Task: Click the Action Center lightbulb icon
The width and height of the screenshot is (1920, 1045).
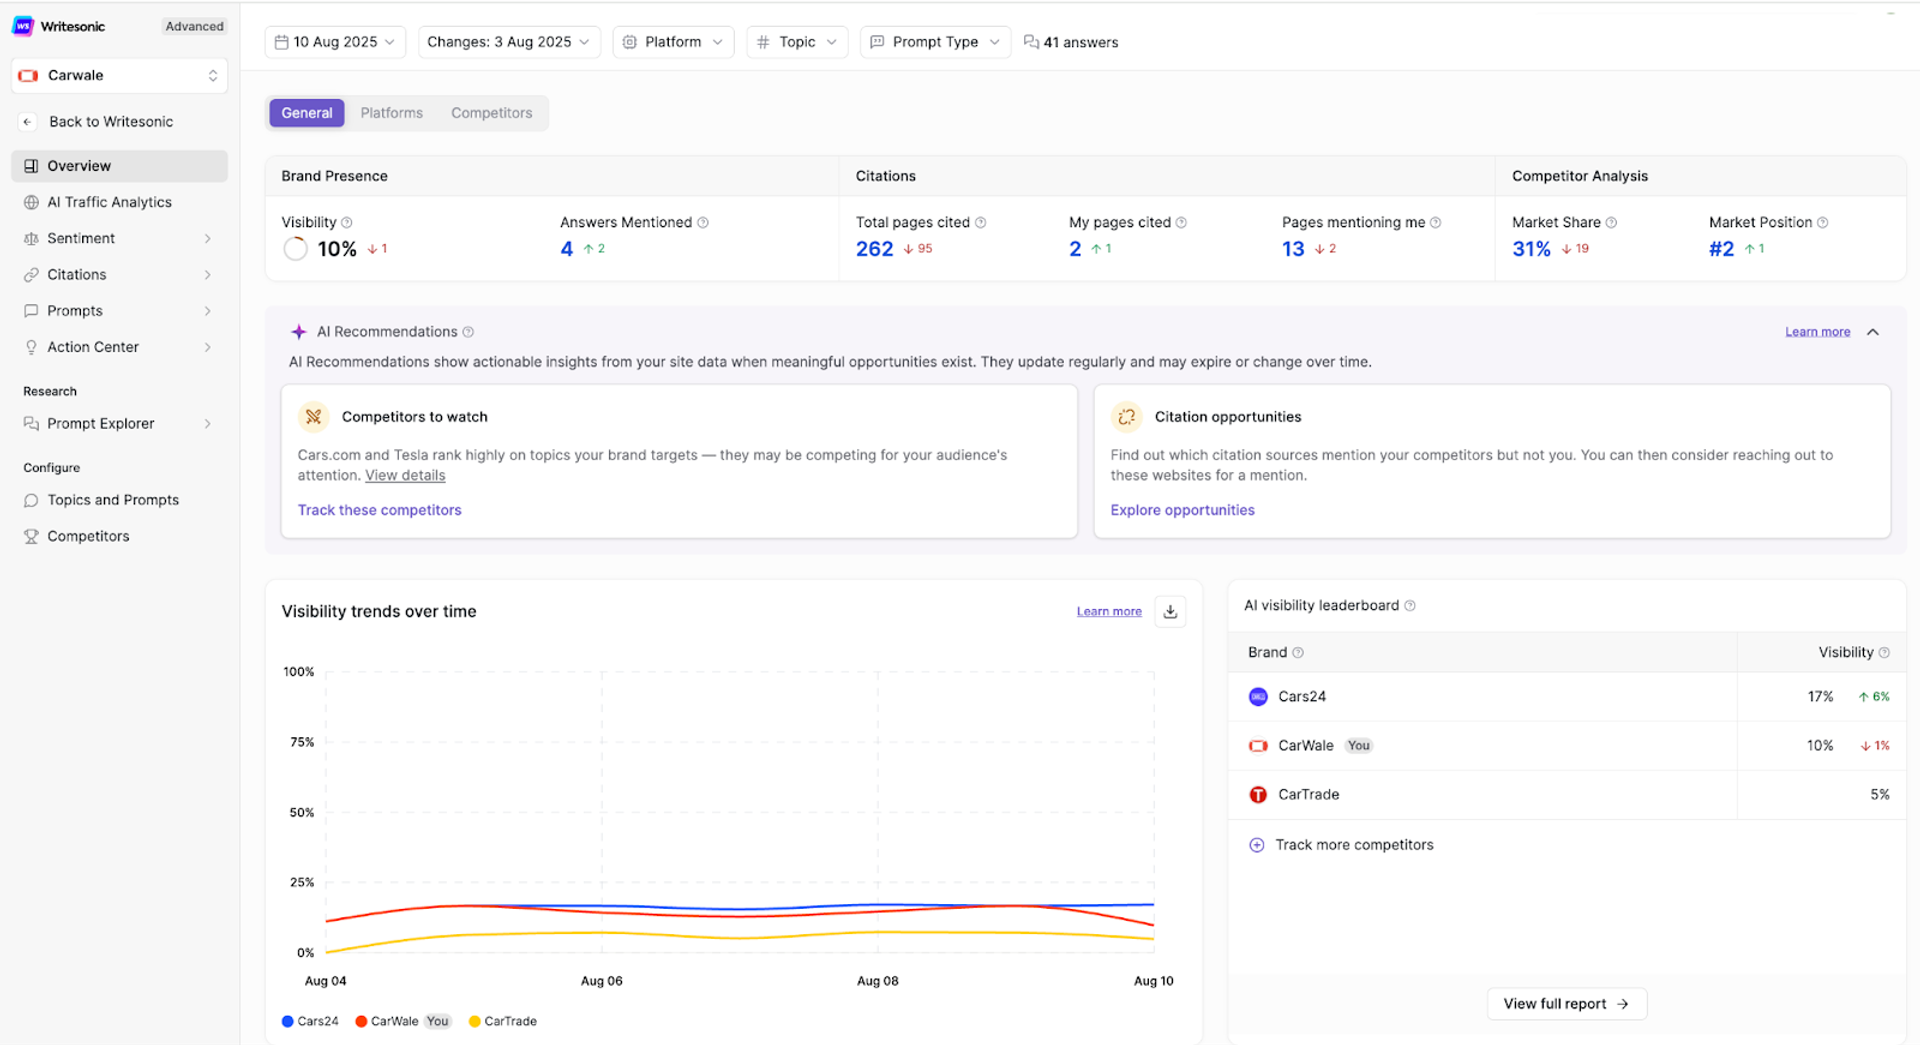Action: coord(31,347)
